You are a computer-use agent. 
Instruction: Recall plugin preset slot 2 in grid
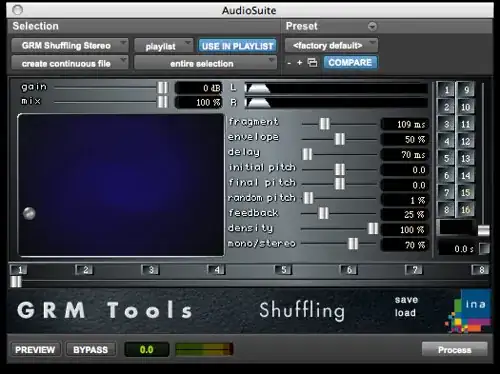446,107
